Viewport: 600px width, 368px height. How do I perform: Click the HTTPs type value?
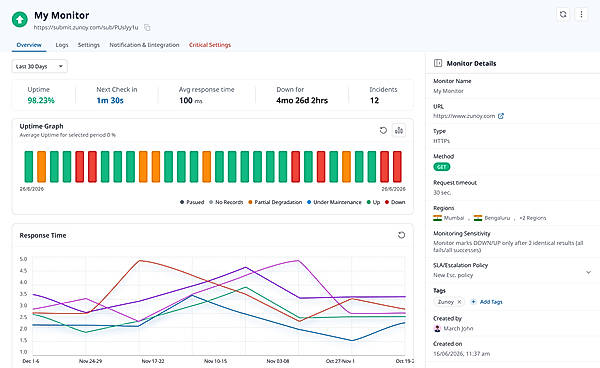[x=442, y=141]
